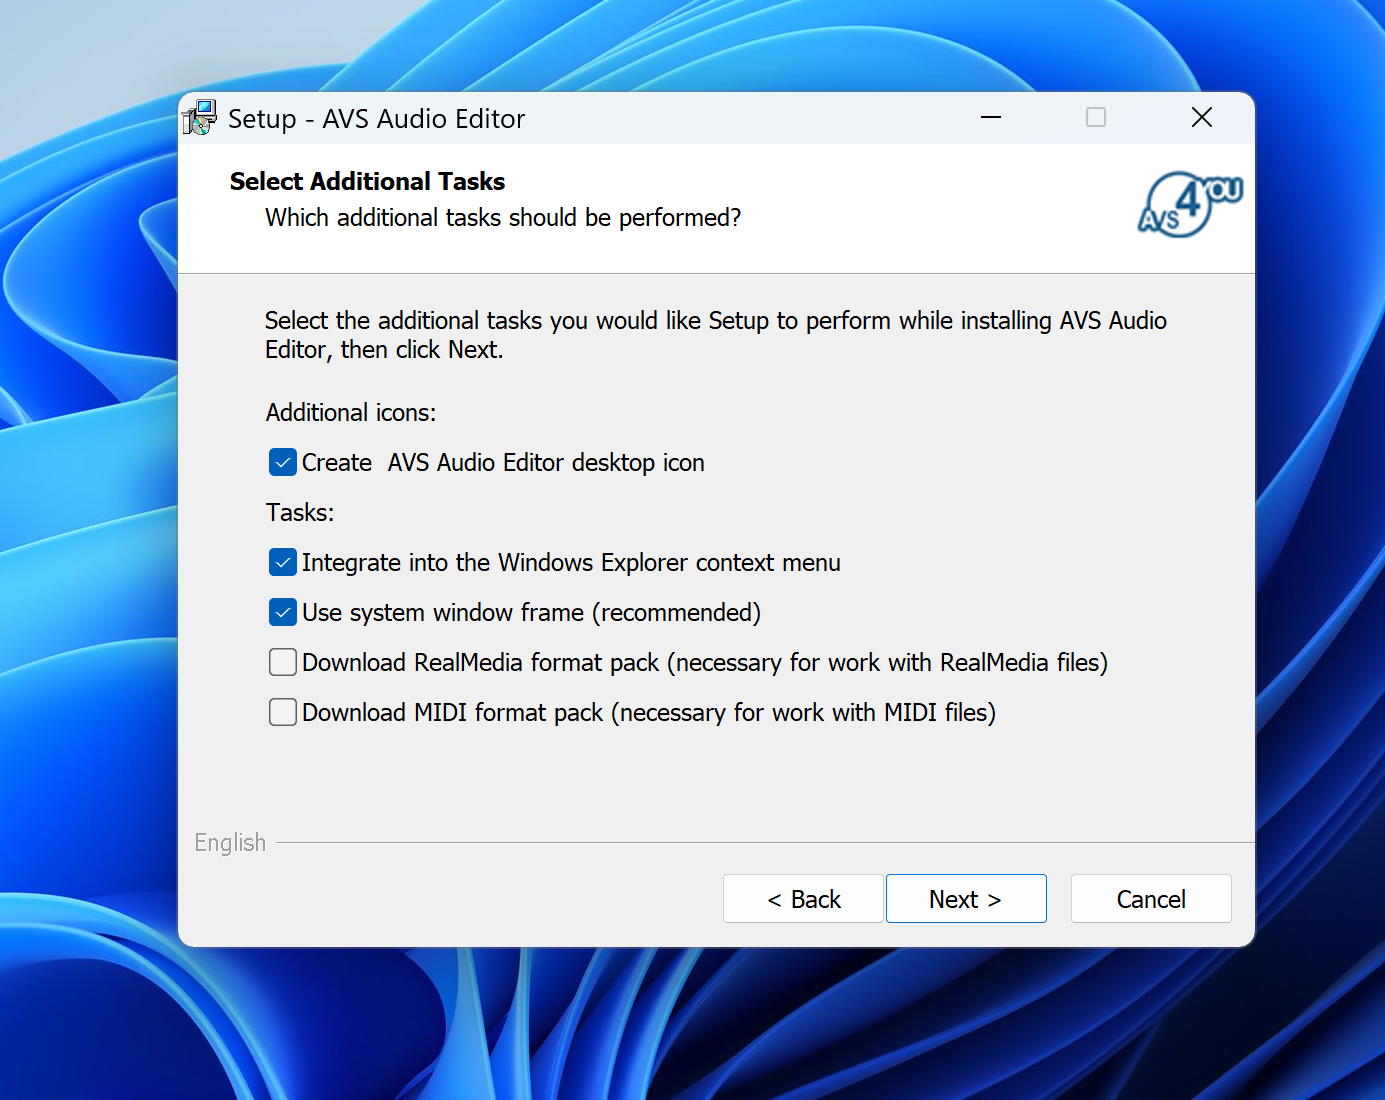Click the 'Setup - AVS Audio Editor' title text
This screenshot has width=1385, height=1100.
point(376,119)
